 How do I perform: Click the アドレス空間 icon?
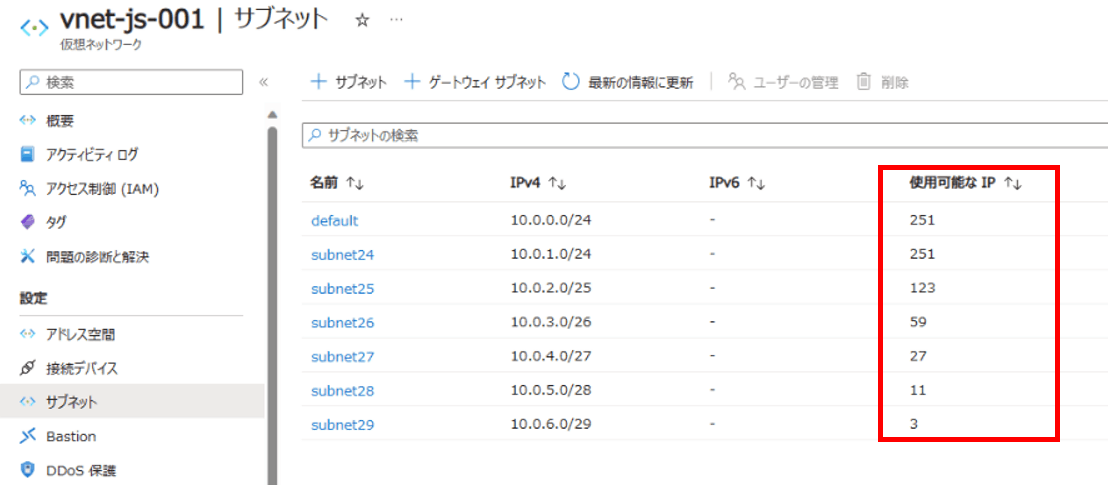pos(28,333)
